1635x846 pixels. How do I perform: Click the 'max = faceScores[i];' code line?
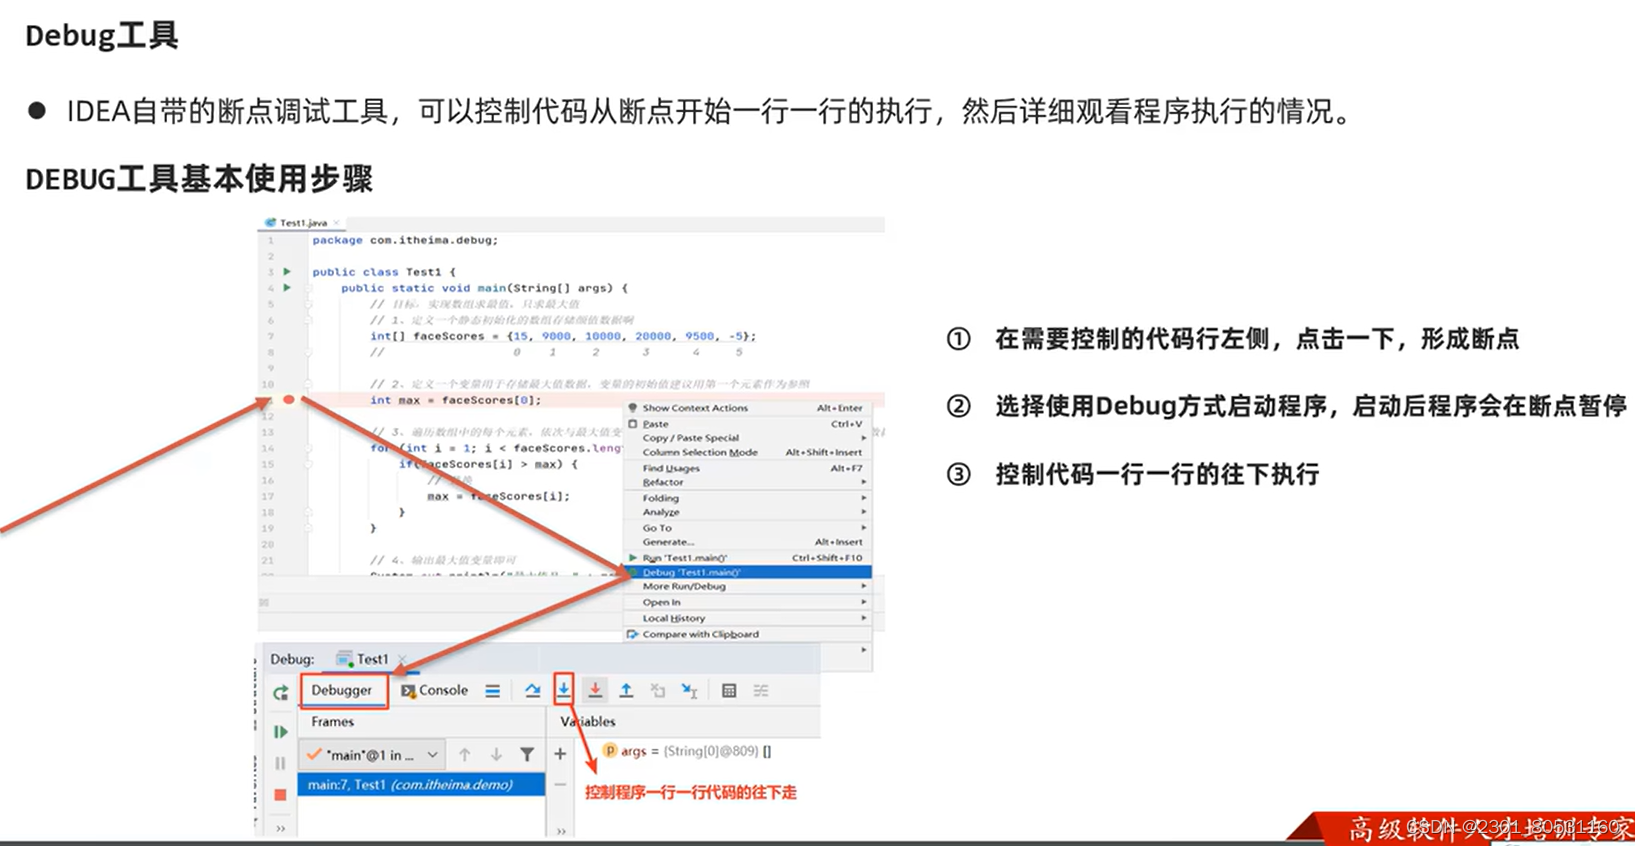point(498,496)
